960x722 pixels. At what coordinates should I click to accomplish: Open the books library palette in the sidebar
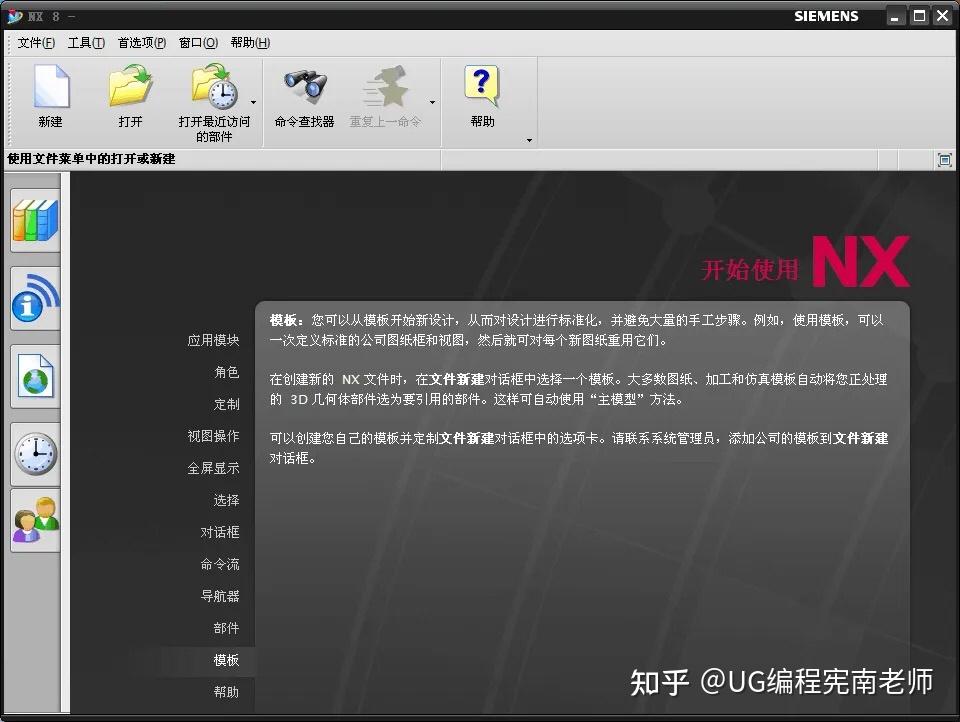coord(35,221)
